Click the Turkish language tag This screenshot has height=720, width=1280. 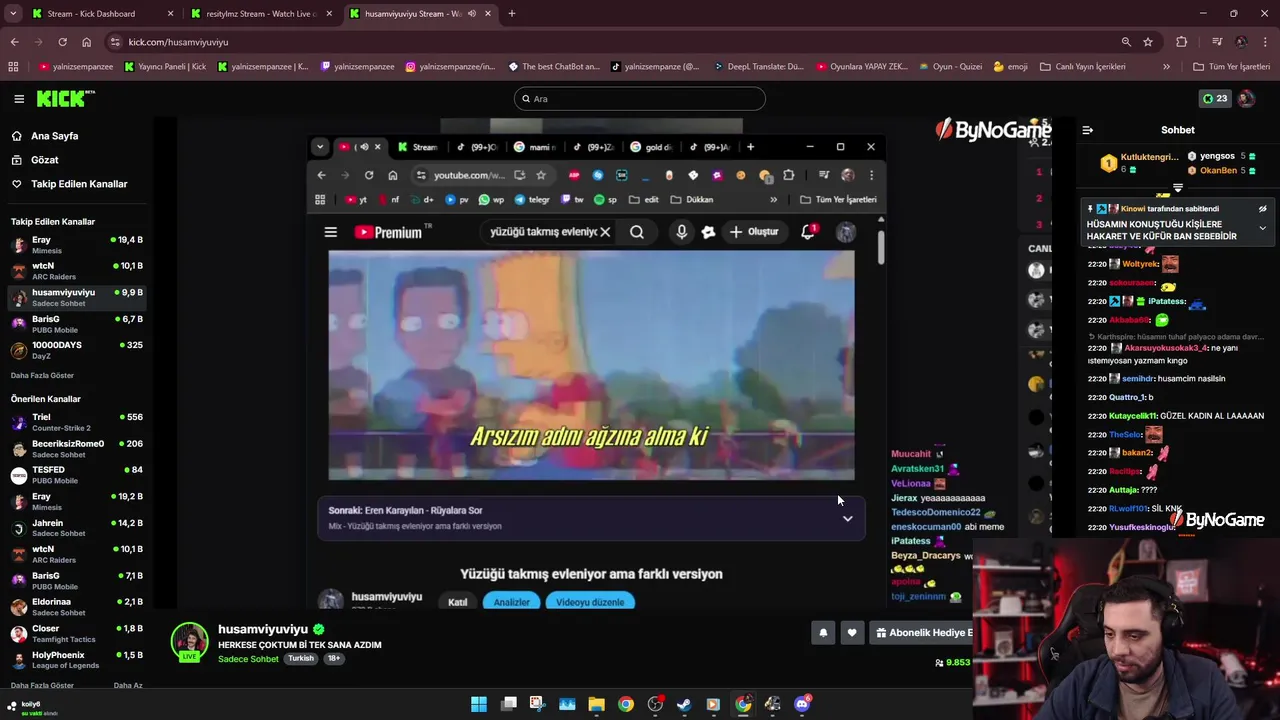point(301,659)
